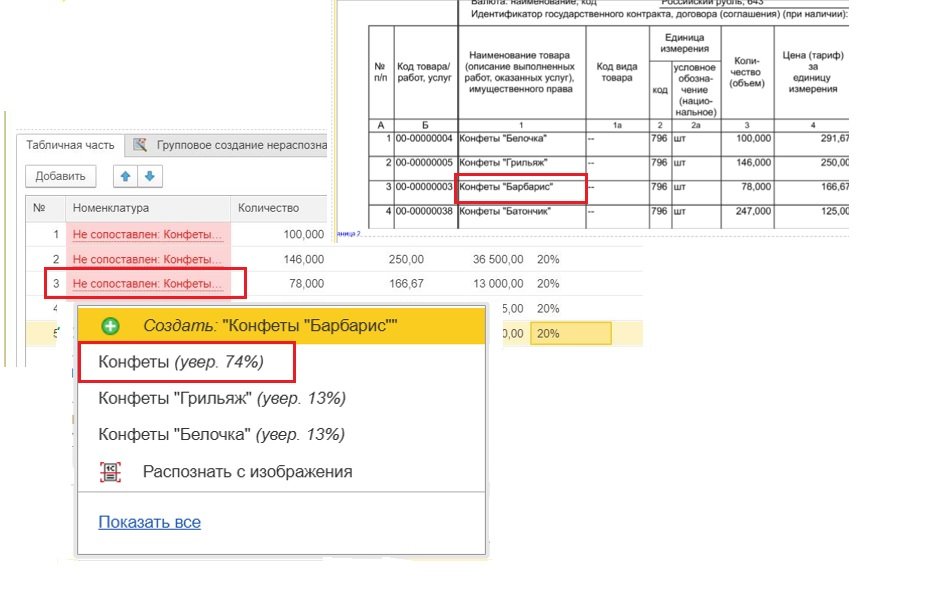925x591 pixels.
Task: Click unmatched nomenclature in row 1
Action: coord(147,234)
